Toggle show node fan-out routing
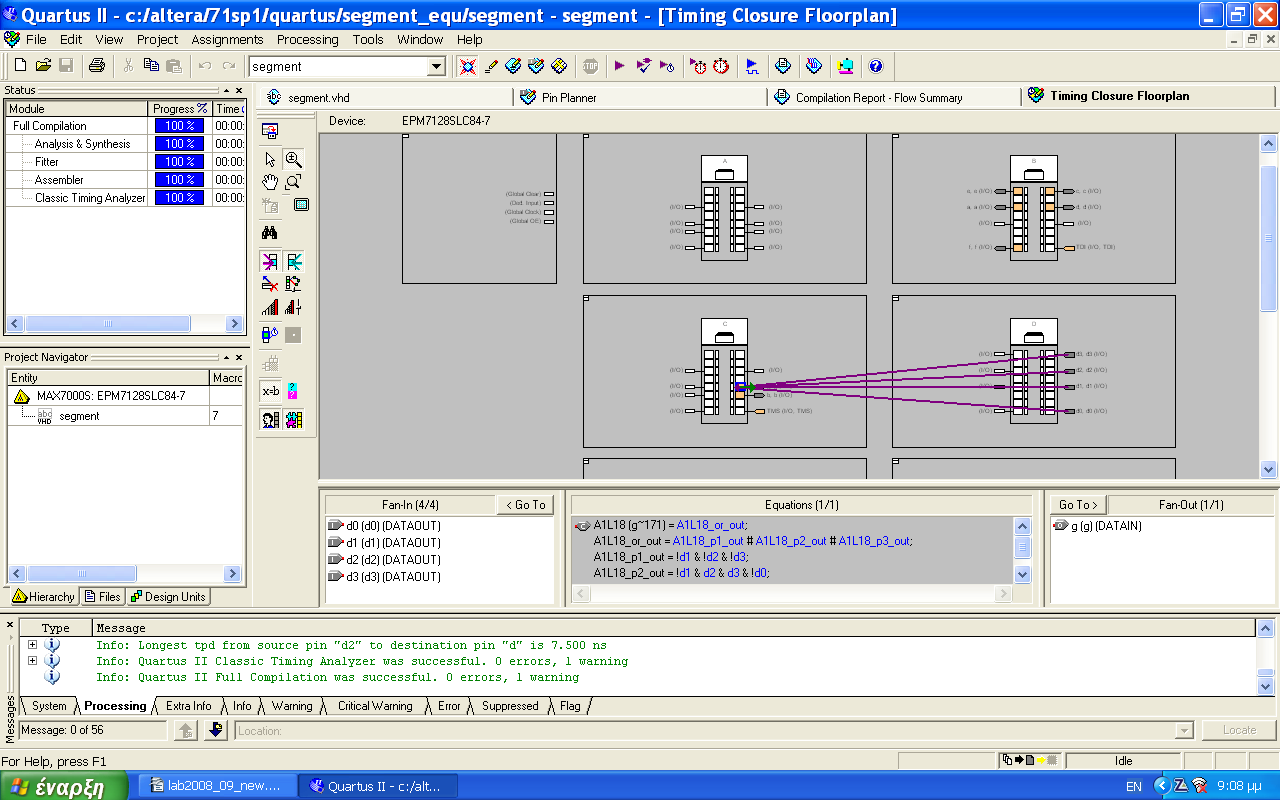This screenshot has width=1280, height=800. click(293, 261)
